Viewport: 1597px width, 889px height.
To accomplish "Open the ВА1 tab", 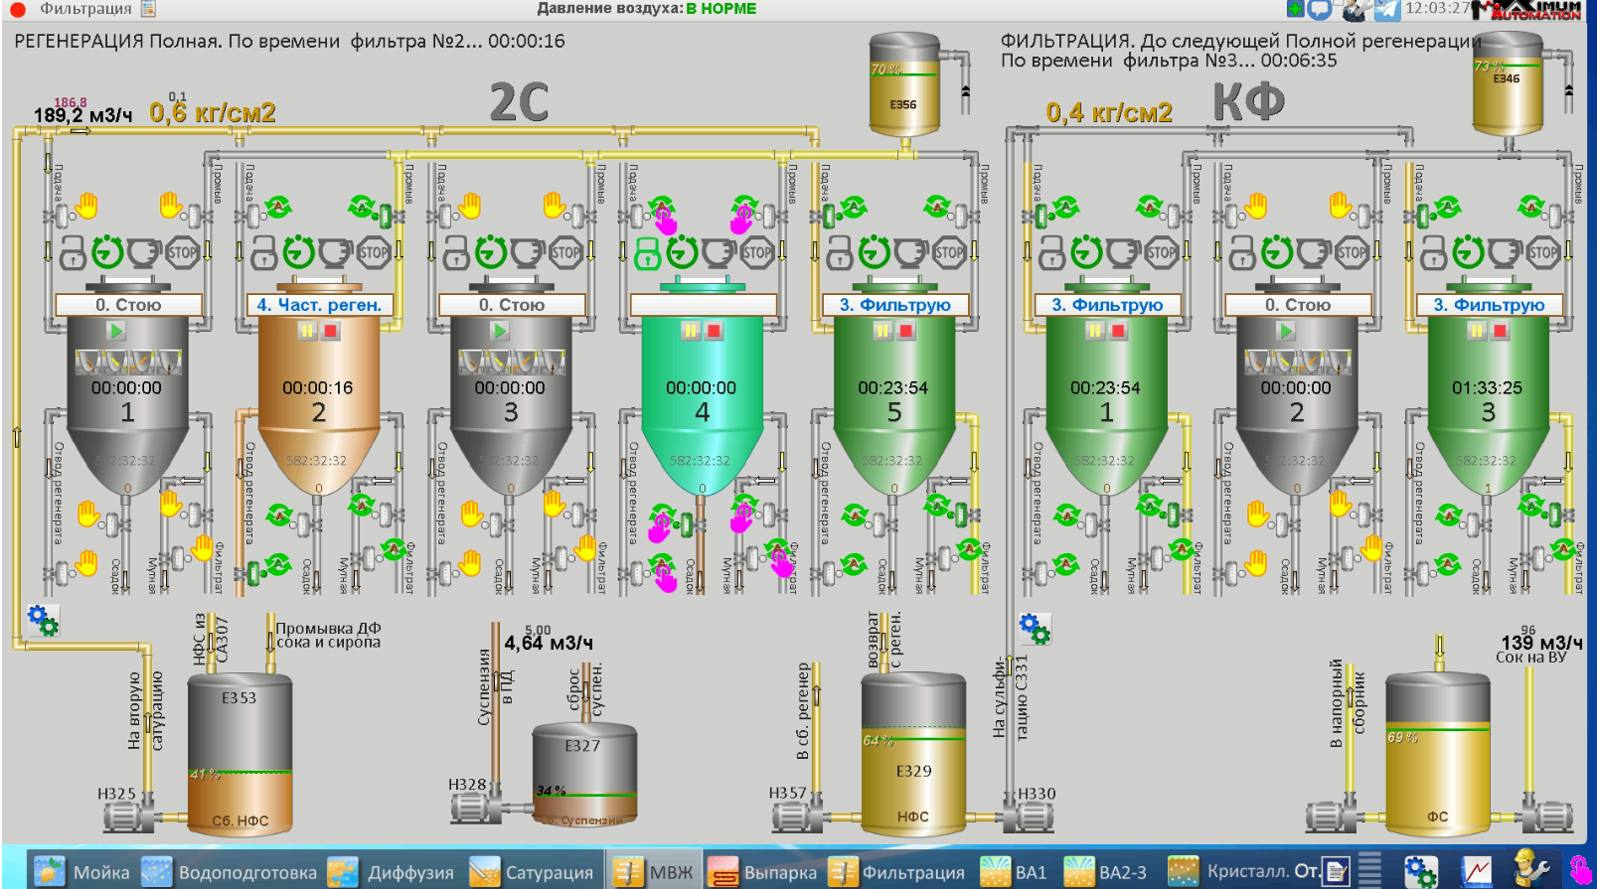I will pos(1014,872).
